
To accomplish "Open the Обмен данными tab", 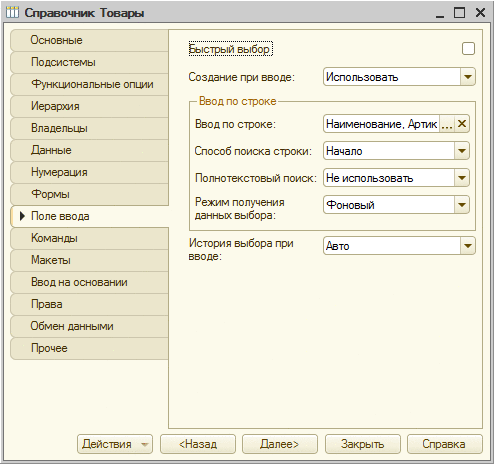I will coord(89,326).
